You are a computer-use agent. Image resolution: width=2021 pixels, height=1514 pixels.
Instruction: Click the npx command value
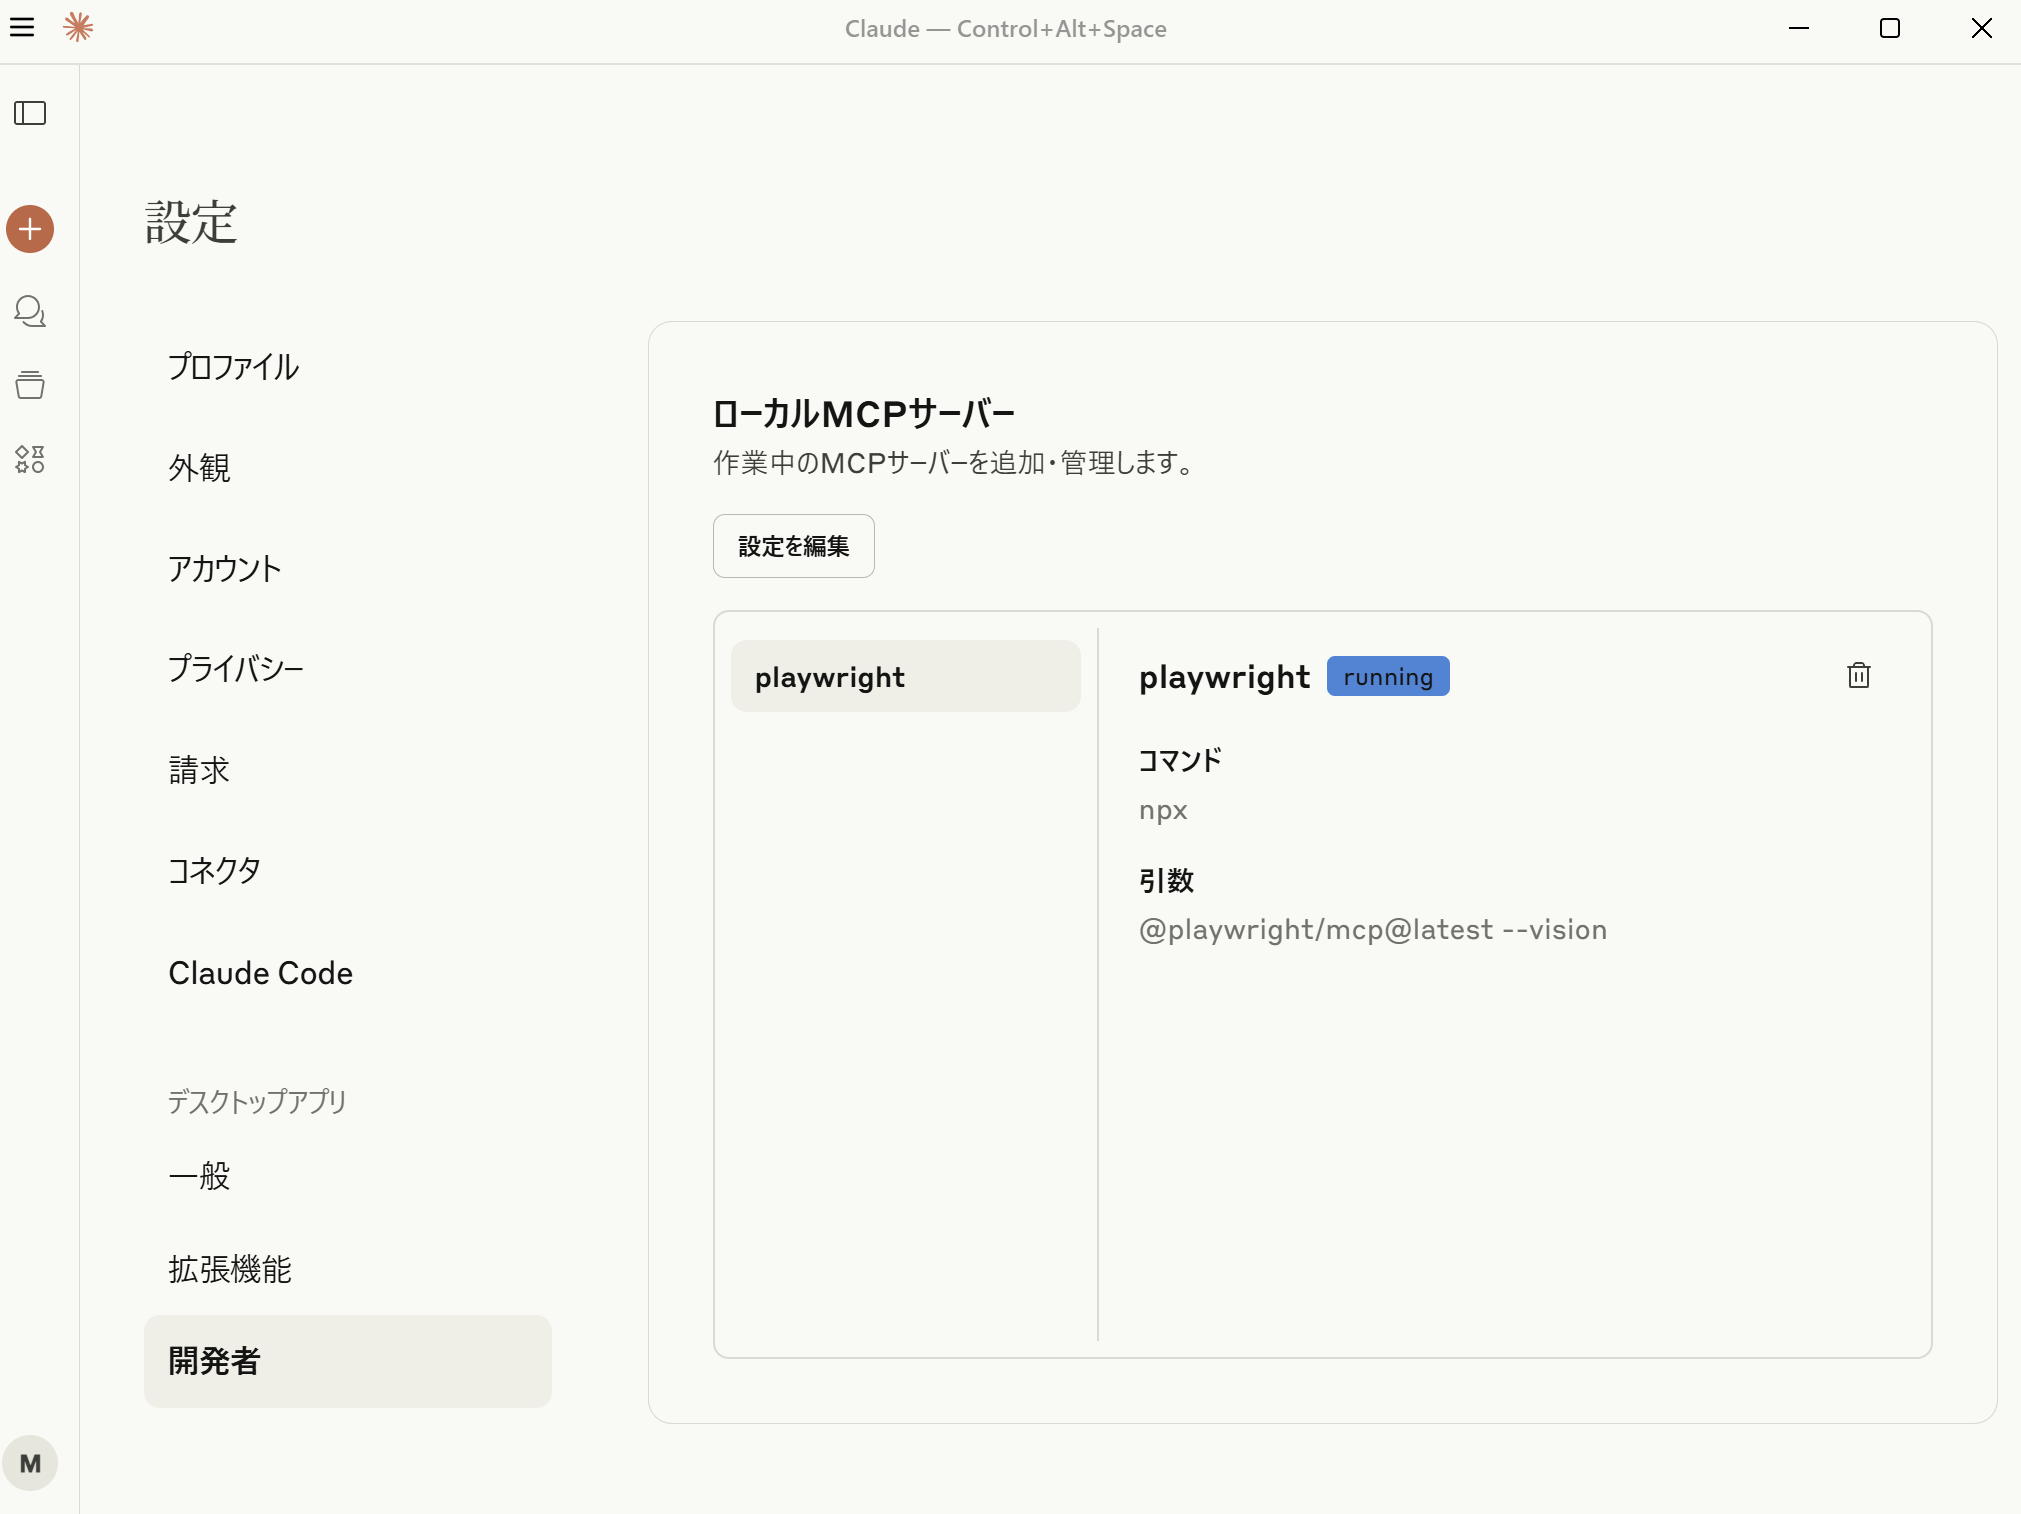coord(1163,810)
